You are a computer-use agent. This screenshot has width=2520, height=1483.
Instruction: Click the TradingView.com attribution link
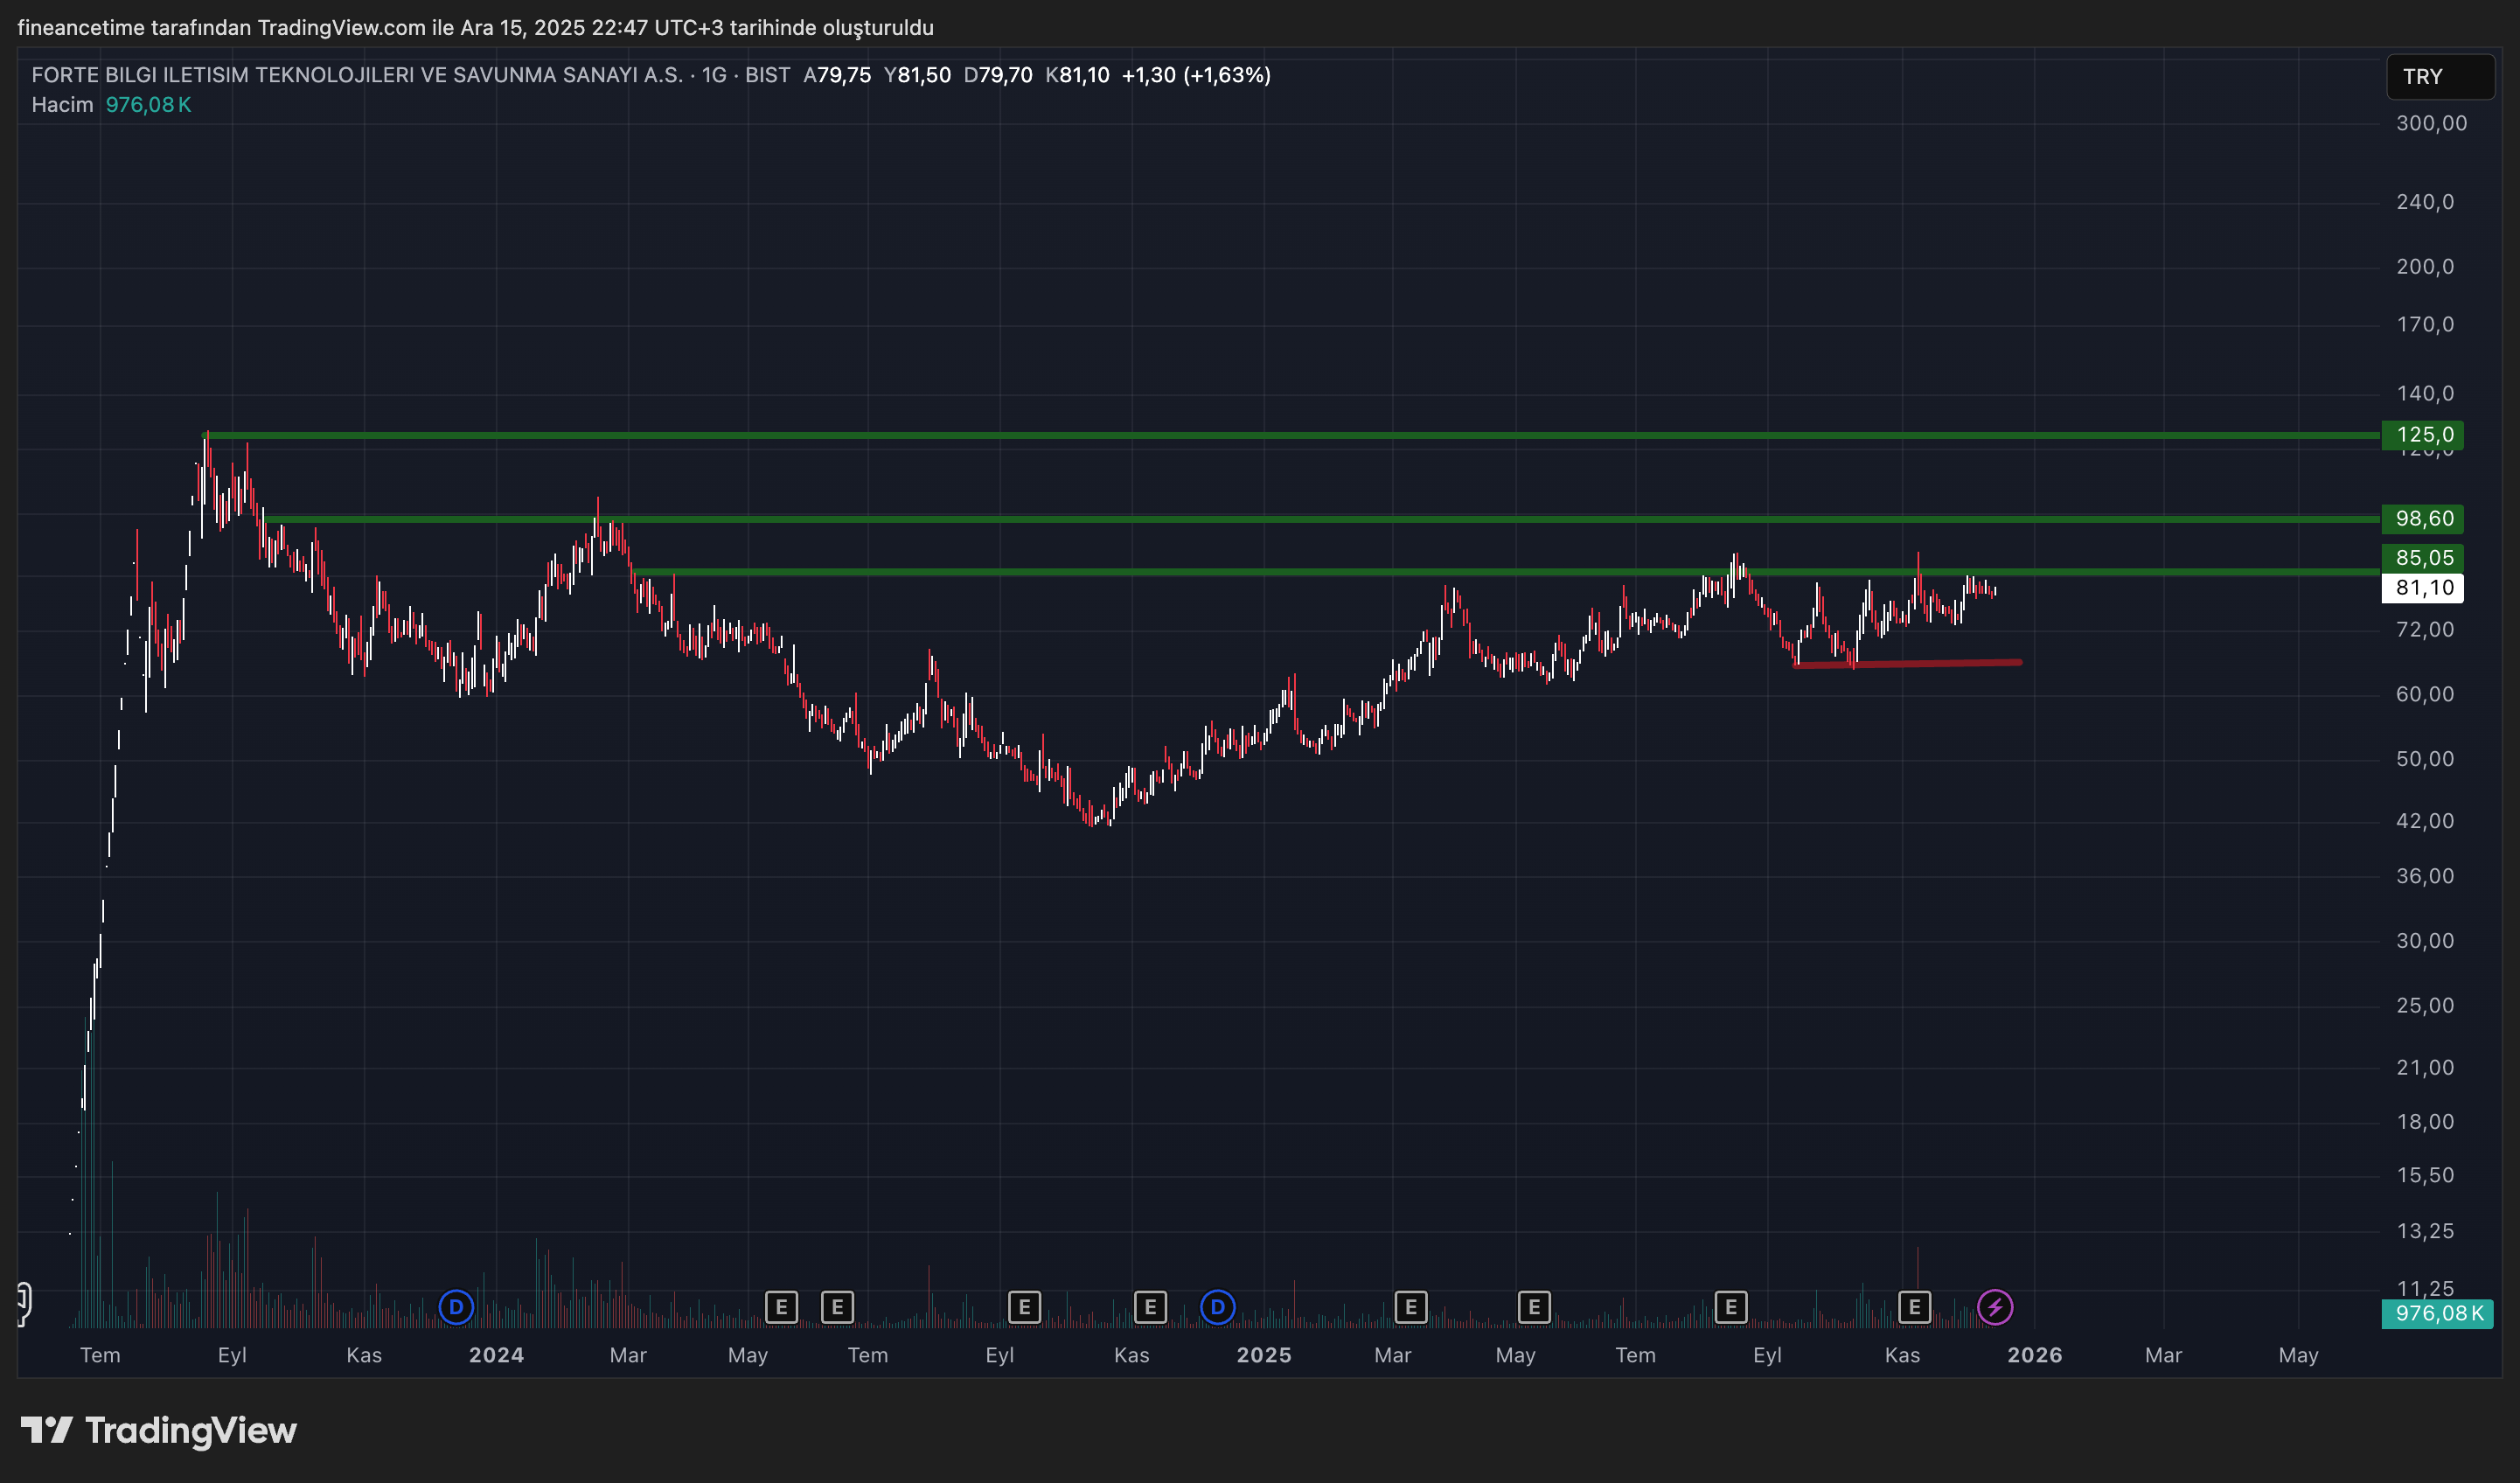(x=340, y=28)
